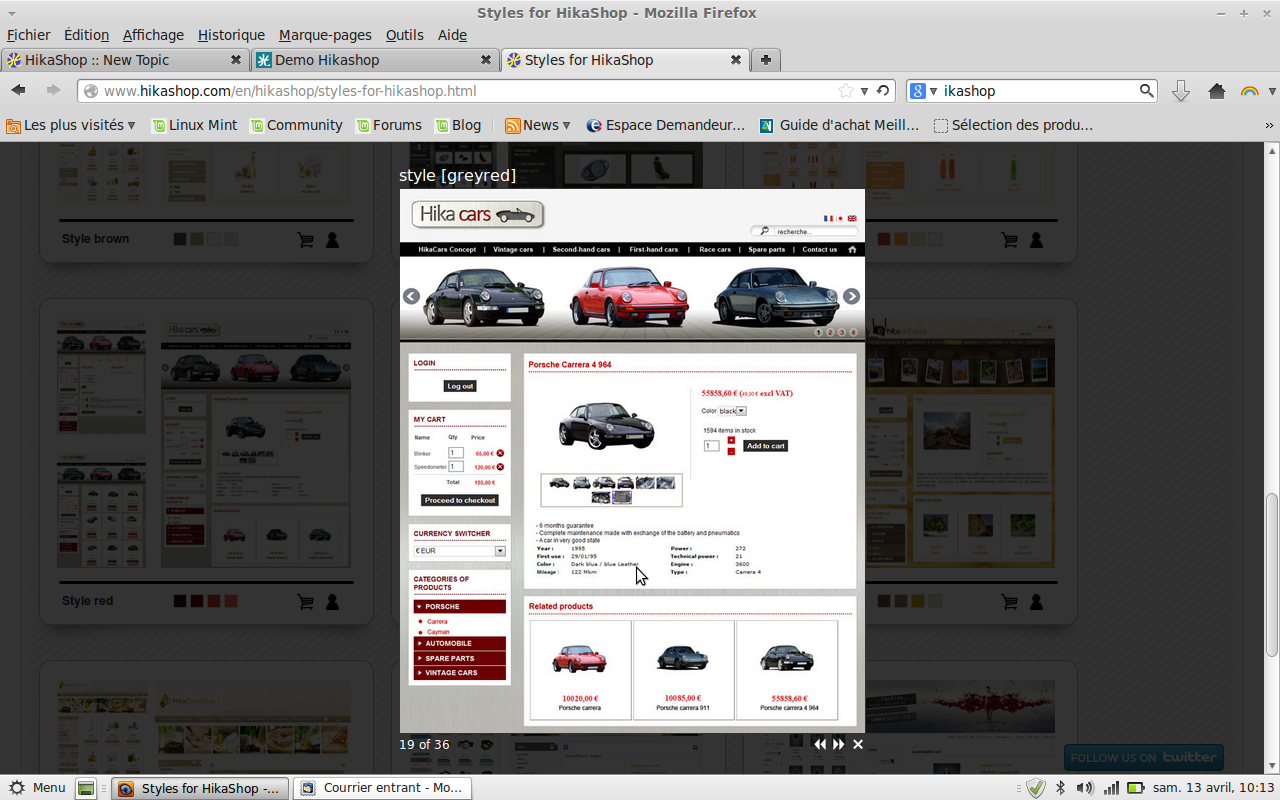Click the show-desktop icon beside Menu
The width and height of the screenshot is (1280, 800).
pyautogui.click(x=86, y=788)
